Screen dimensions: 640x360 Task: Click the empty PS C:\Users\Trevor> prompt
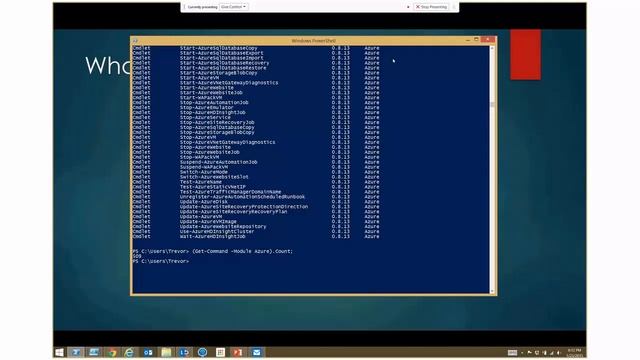(161, 261)
